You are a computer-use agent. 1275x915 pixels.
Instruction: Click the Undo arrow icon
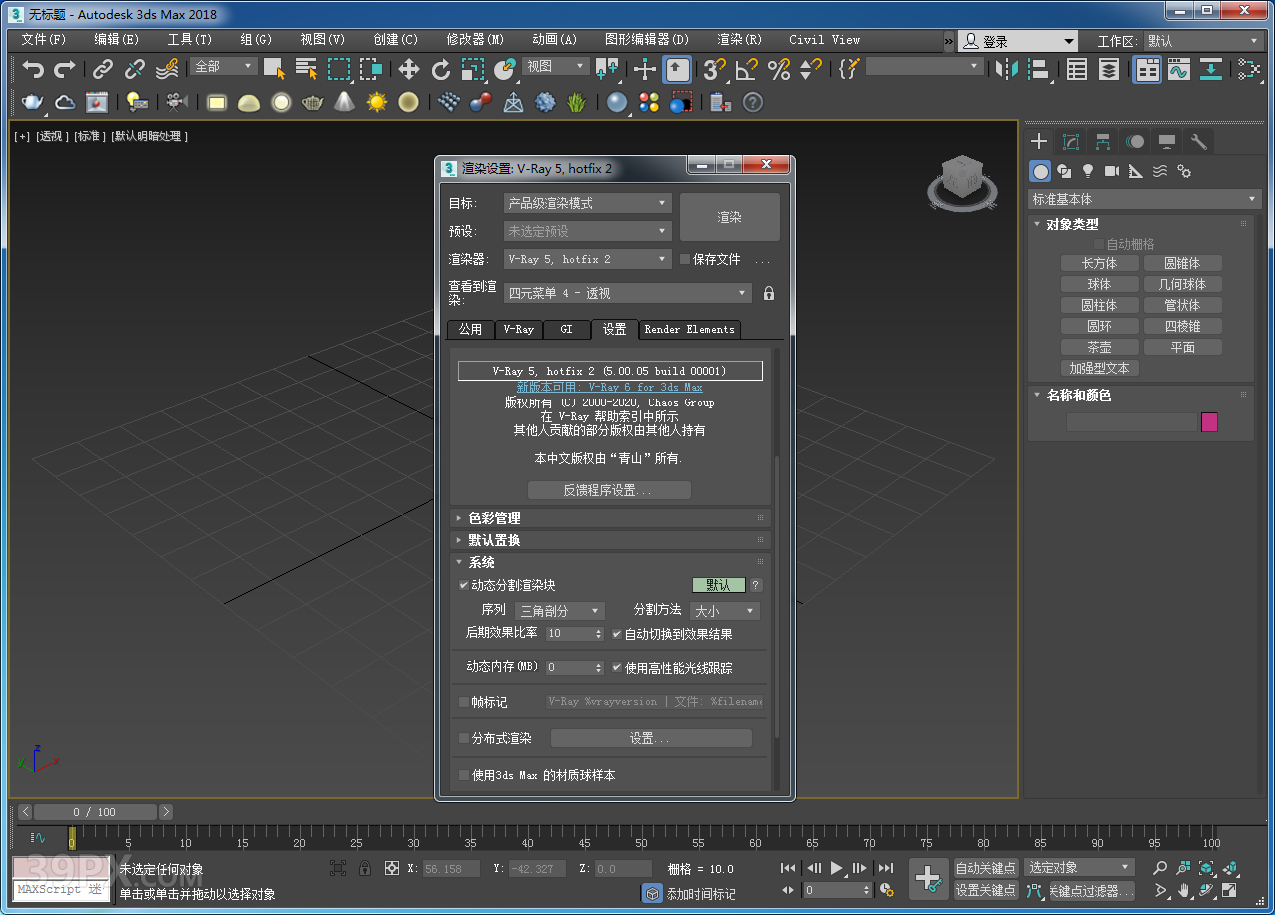click(34, 69)
